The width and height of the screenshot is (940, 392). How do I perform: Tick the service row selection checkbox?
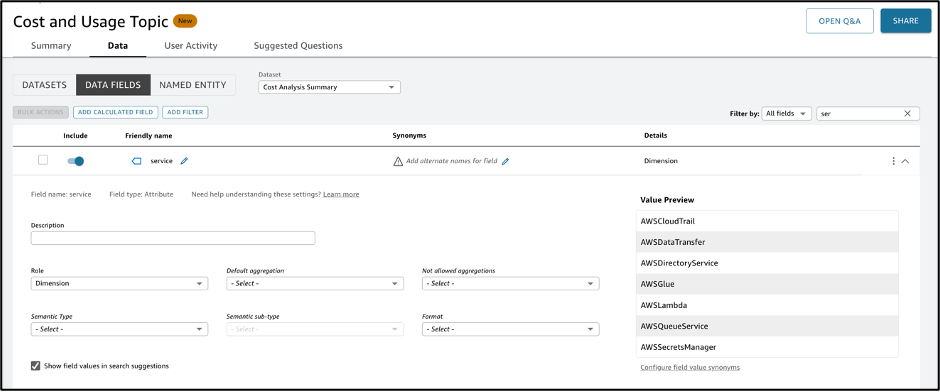43,160
